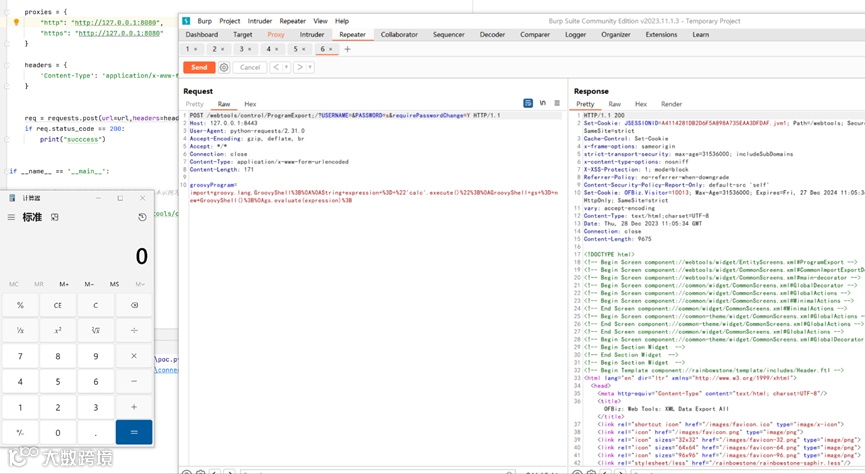
Task: Switch to the Proxy tab
Action: click(x=276, y=34)
